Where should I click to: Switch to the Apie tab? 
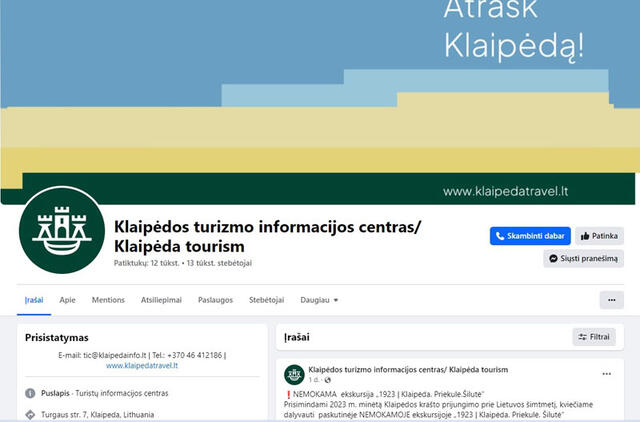pos(68,300)
